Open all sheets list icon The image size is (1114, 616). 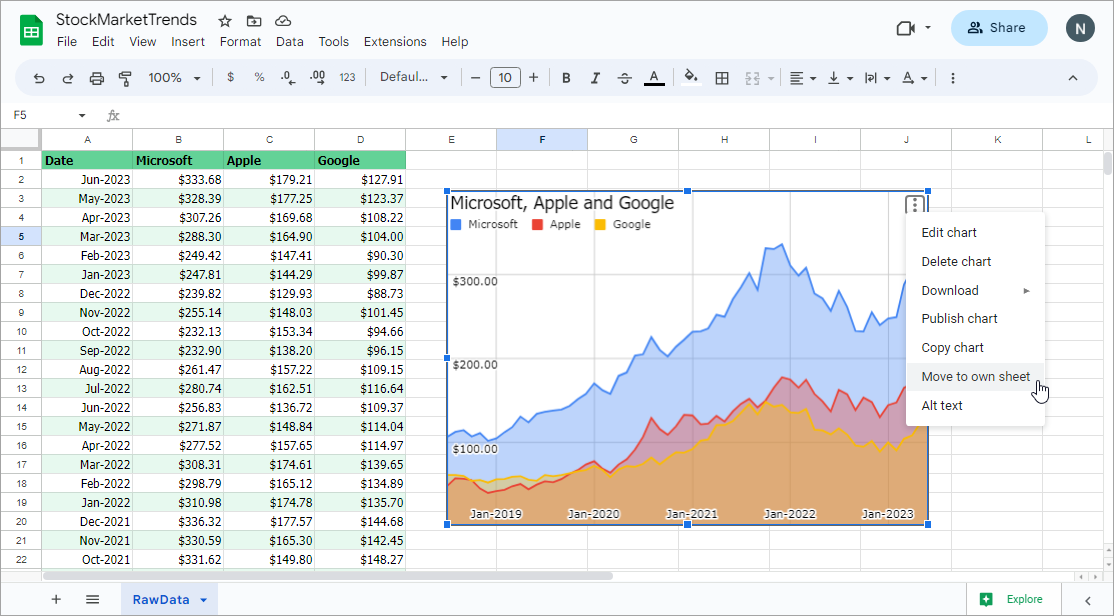click(x=92, y=600)
